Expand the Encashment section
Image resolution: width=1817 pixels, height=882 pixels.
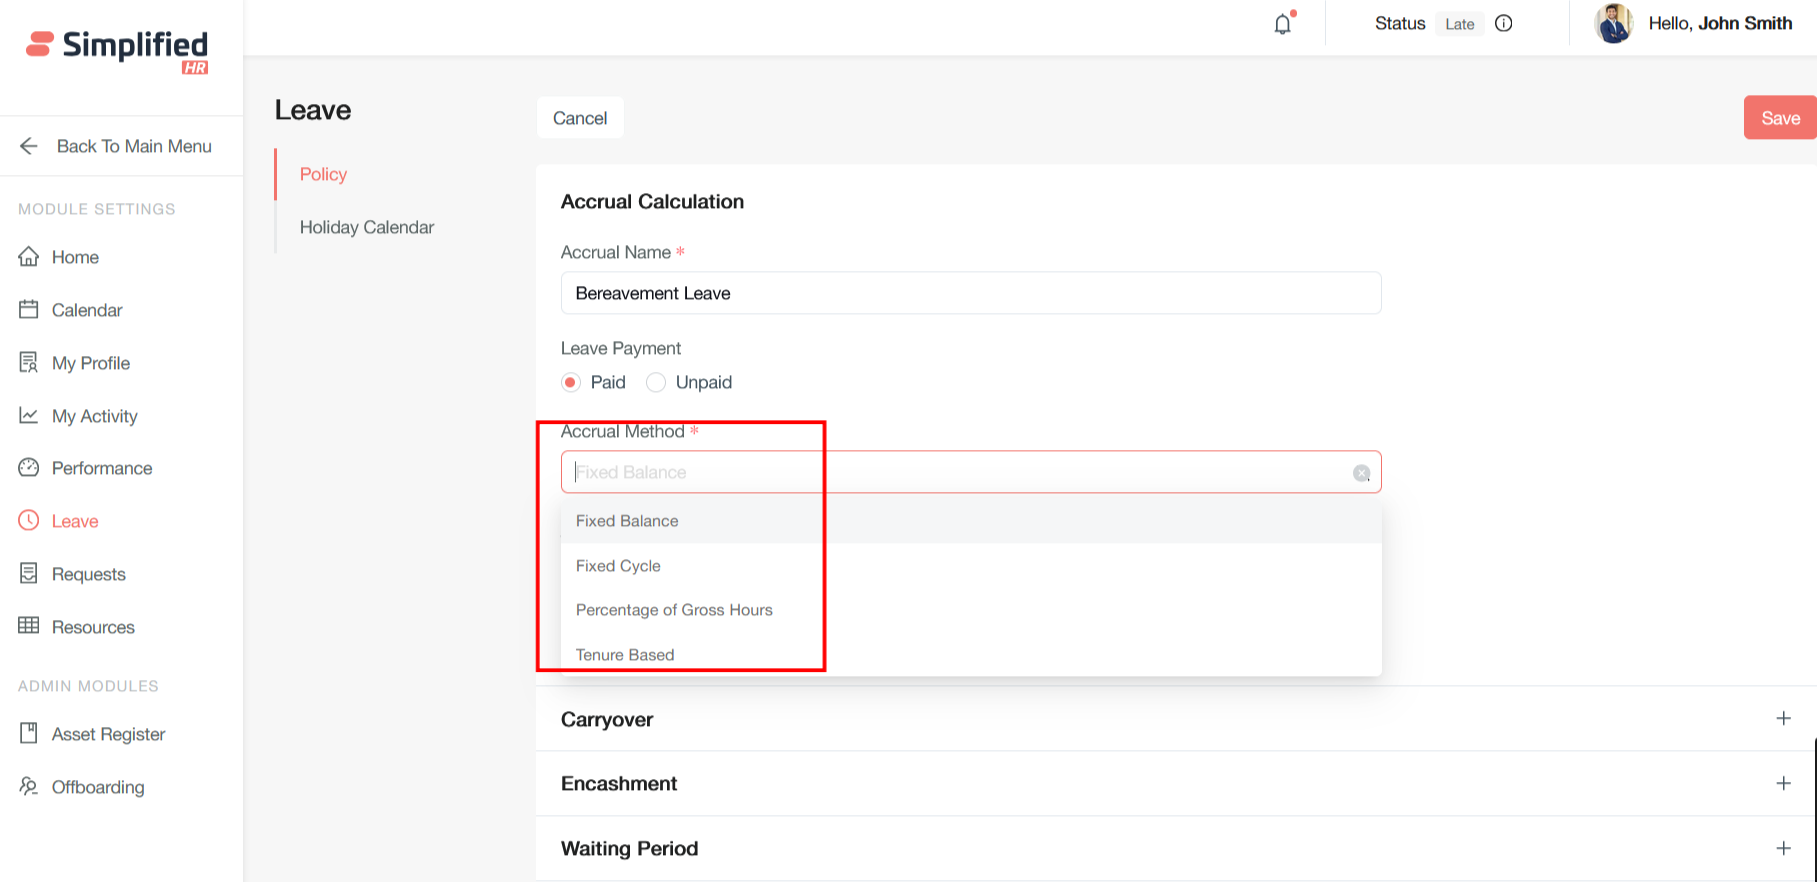(x=1783, y=783)
